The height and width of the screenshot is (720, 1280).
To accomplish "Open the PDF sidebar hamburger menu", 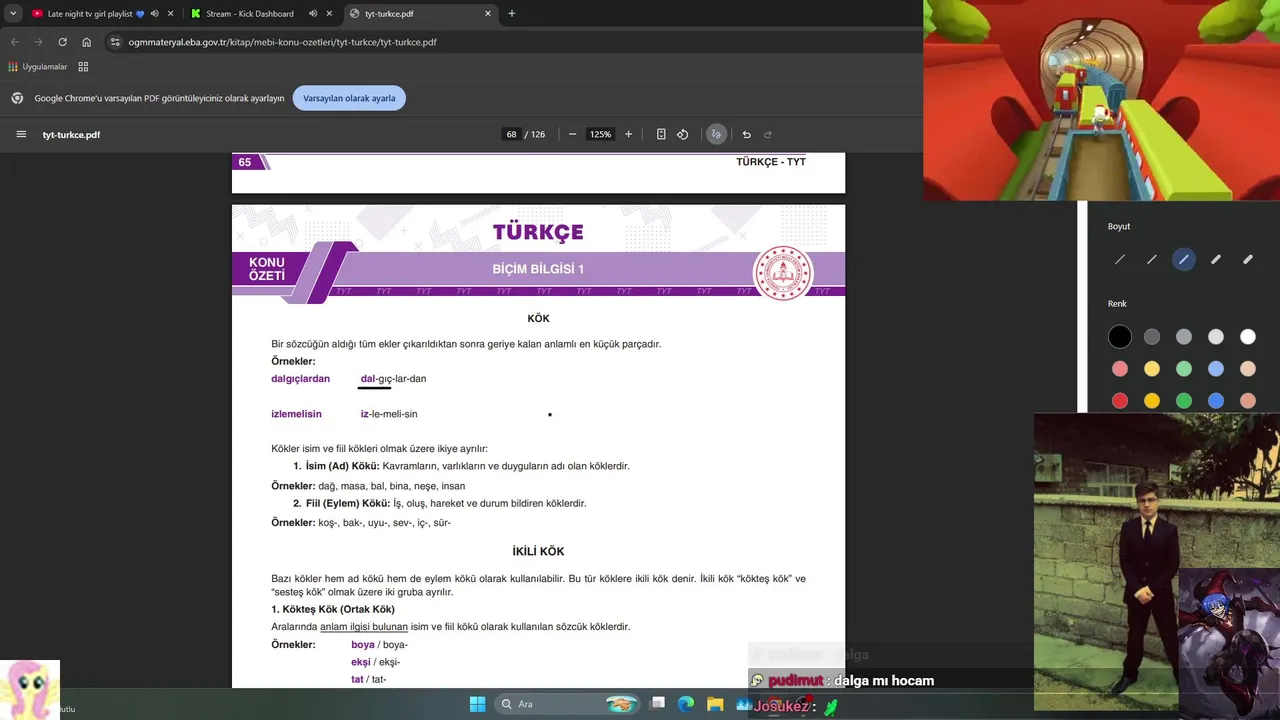I will (x=21, y=134).
